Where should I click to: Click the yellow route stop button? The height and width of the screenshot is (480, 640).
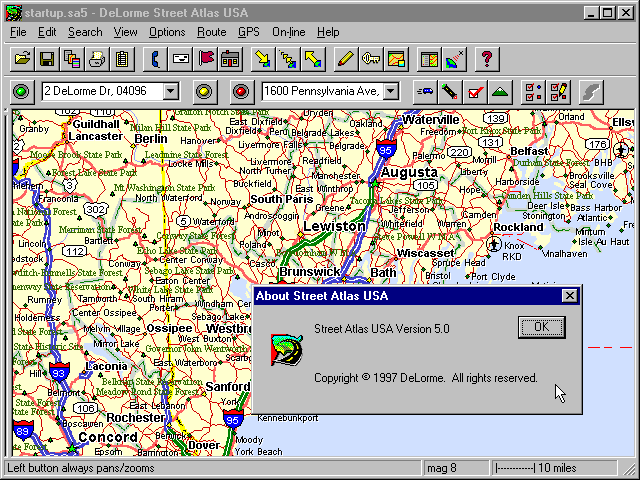click(x=204, y=91)
